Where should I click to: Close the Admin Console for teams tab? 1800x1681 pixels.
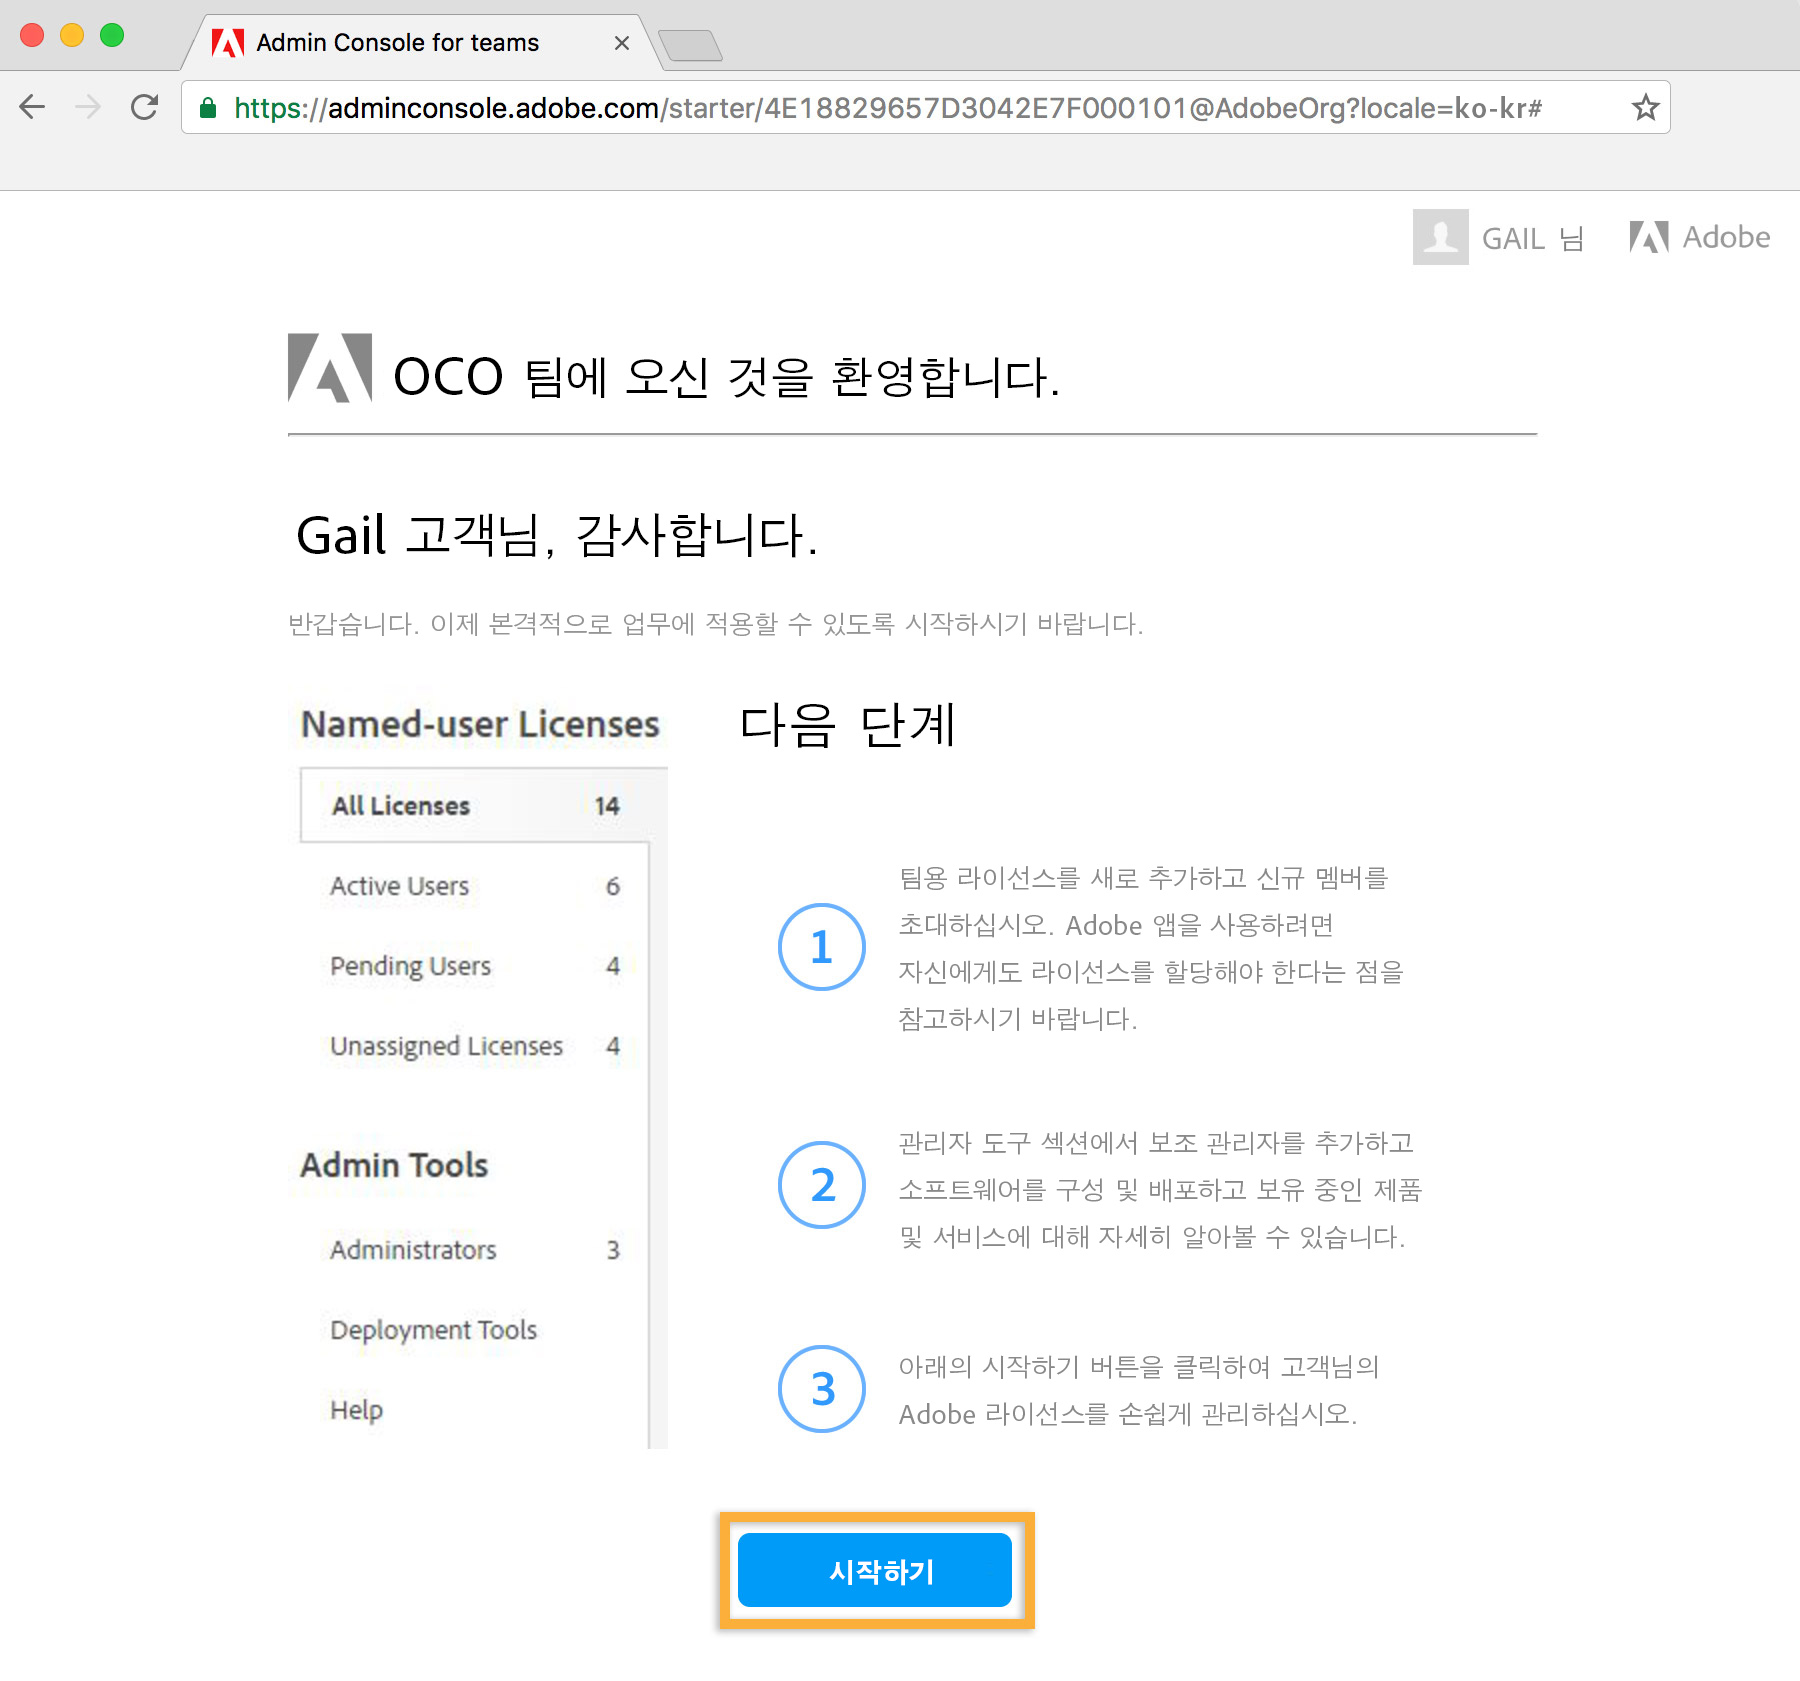(622, 43)
